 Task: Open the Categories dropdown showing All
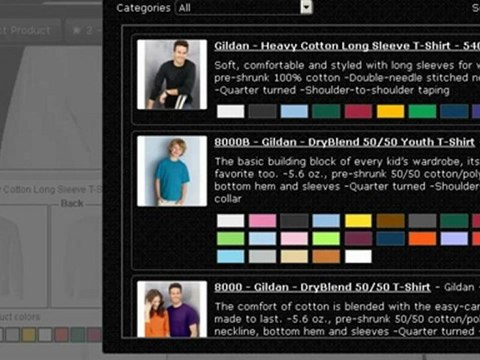[x=243, y=7]
